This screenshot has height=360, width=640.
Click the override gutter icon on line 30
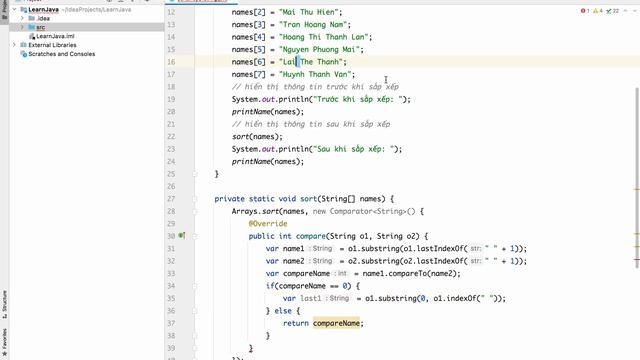click(182, 236)
